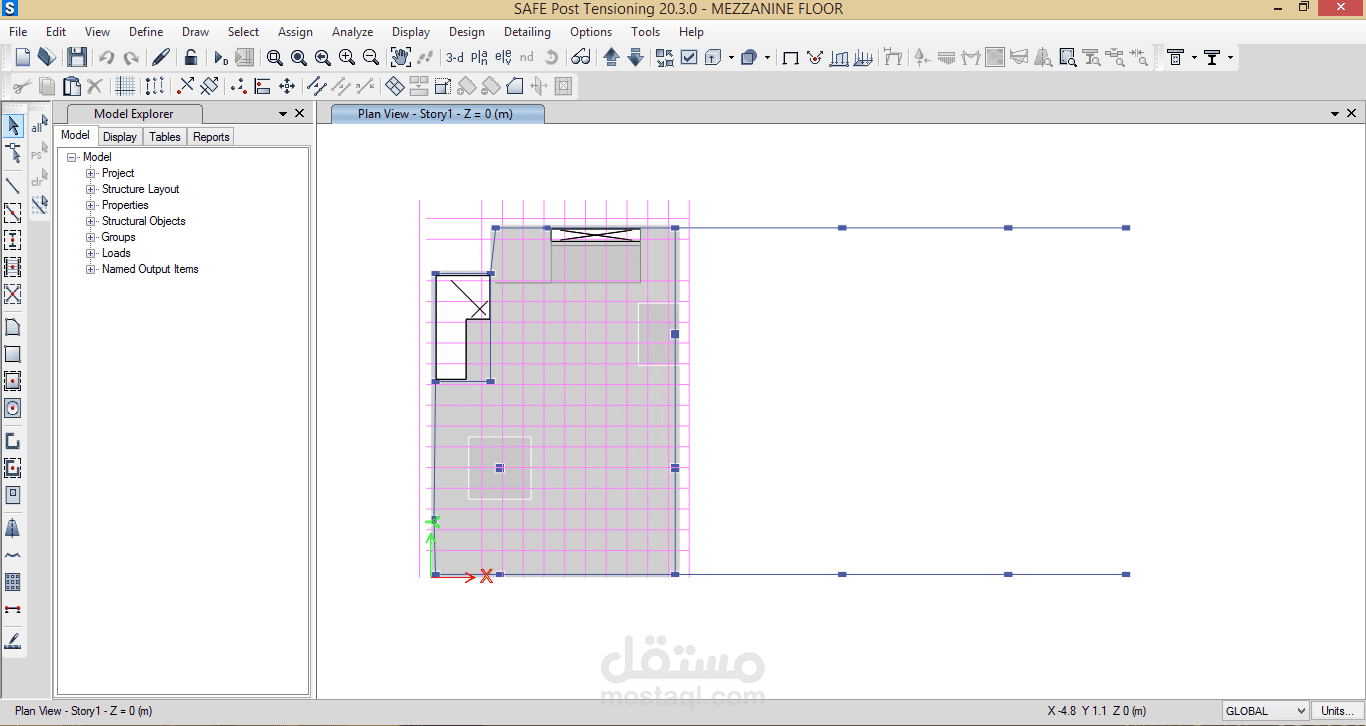Open the dropdown arrow beside the extrude view icon
Viewport: 1366px width, 726px height.
tap(731, 57)
